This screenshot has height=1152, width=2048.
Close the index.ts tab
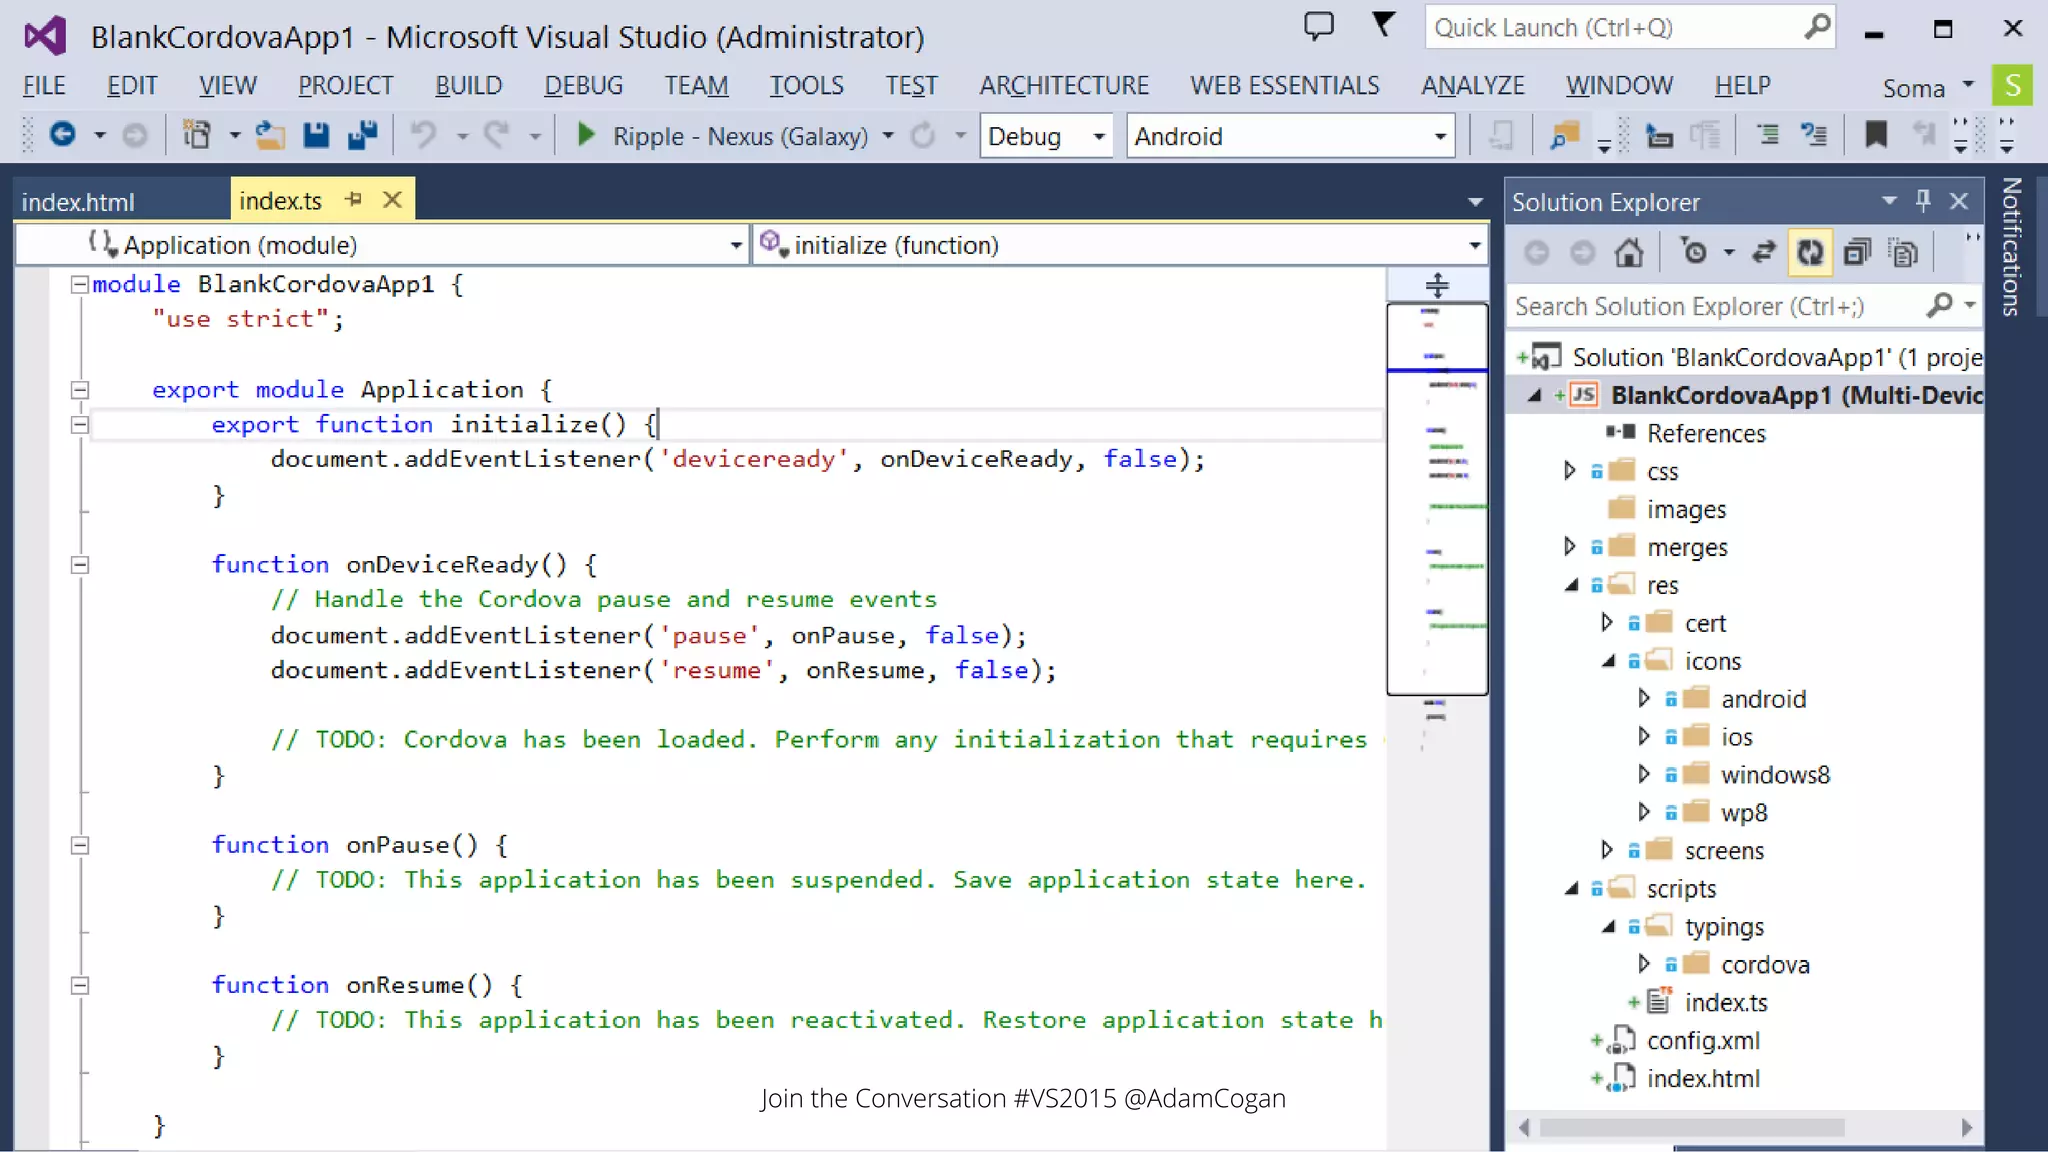pyautogui.click(x=392, y=200)
